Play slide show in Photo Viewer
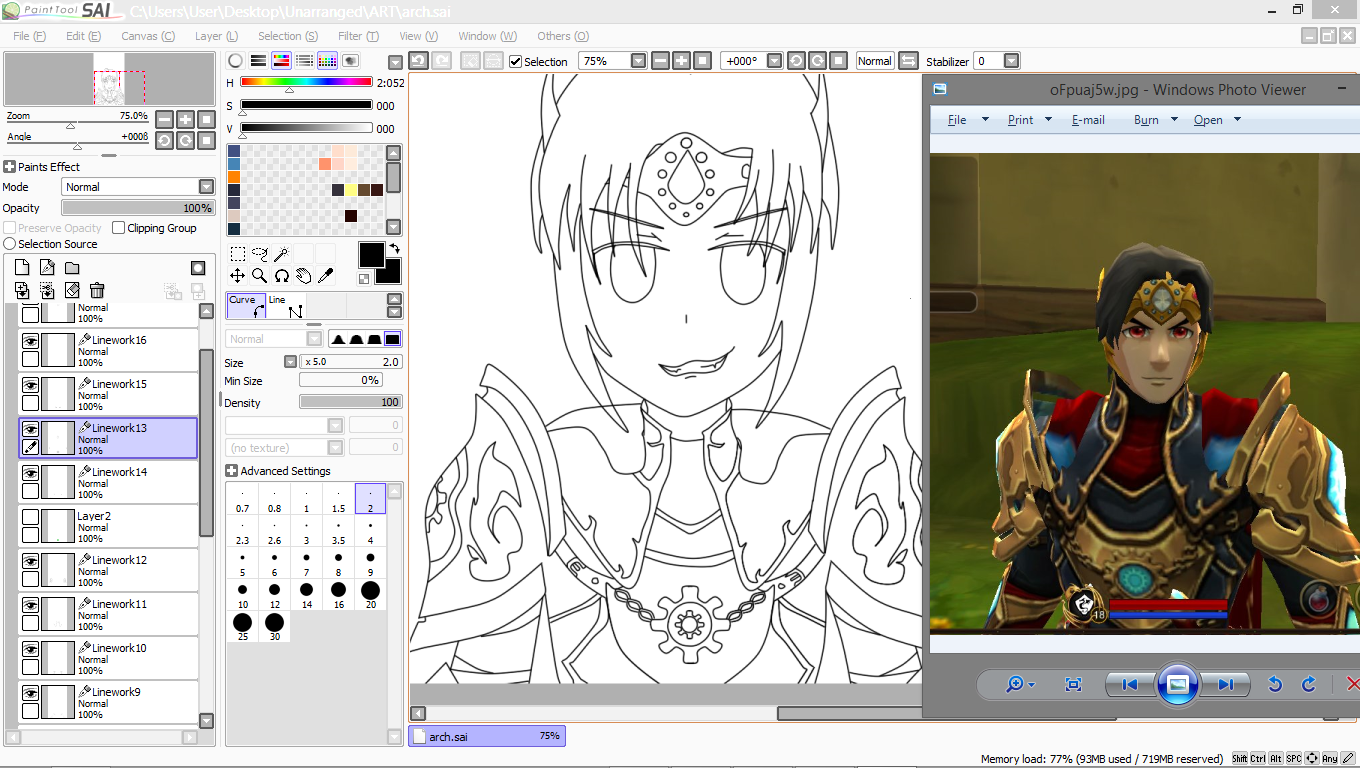The width and height of the screenshot is (1360, 768). click(x=1178, y=684)
